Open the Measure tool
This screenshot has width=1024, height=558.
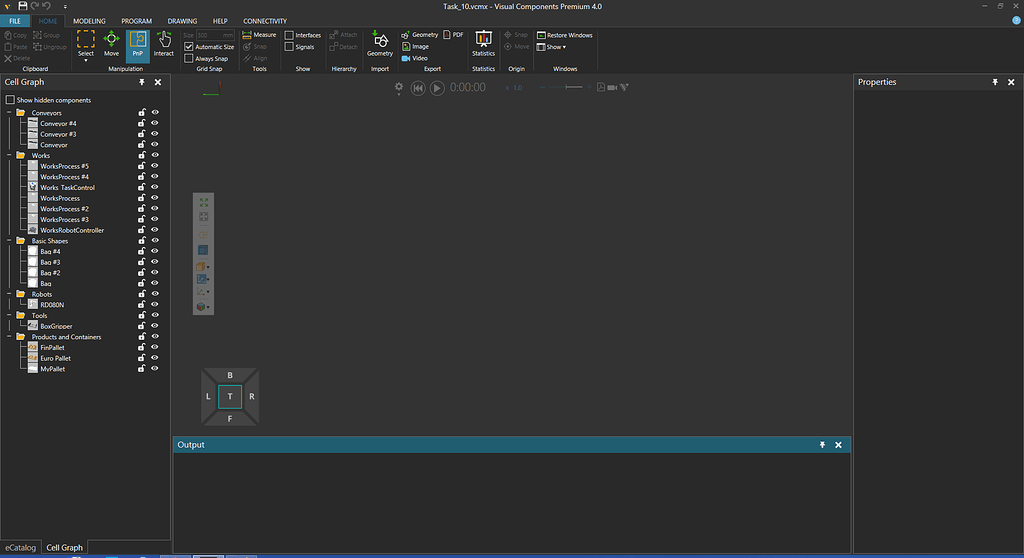259,35
